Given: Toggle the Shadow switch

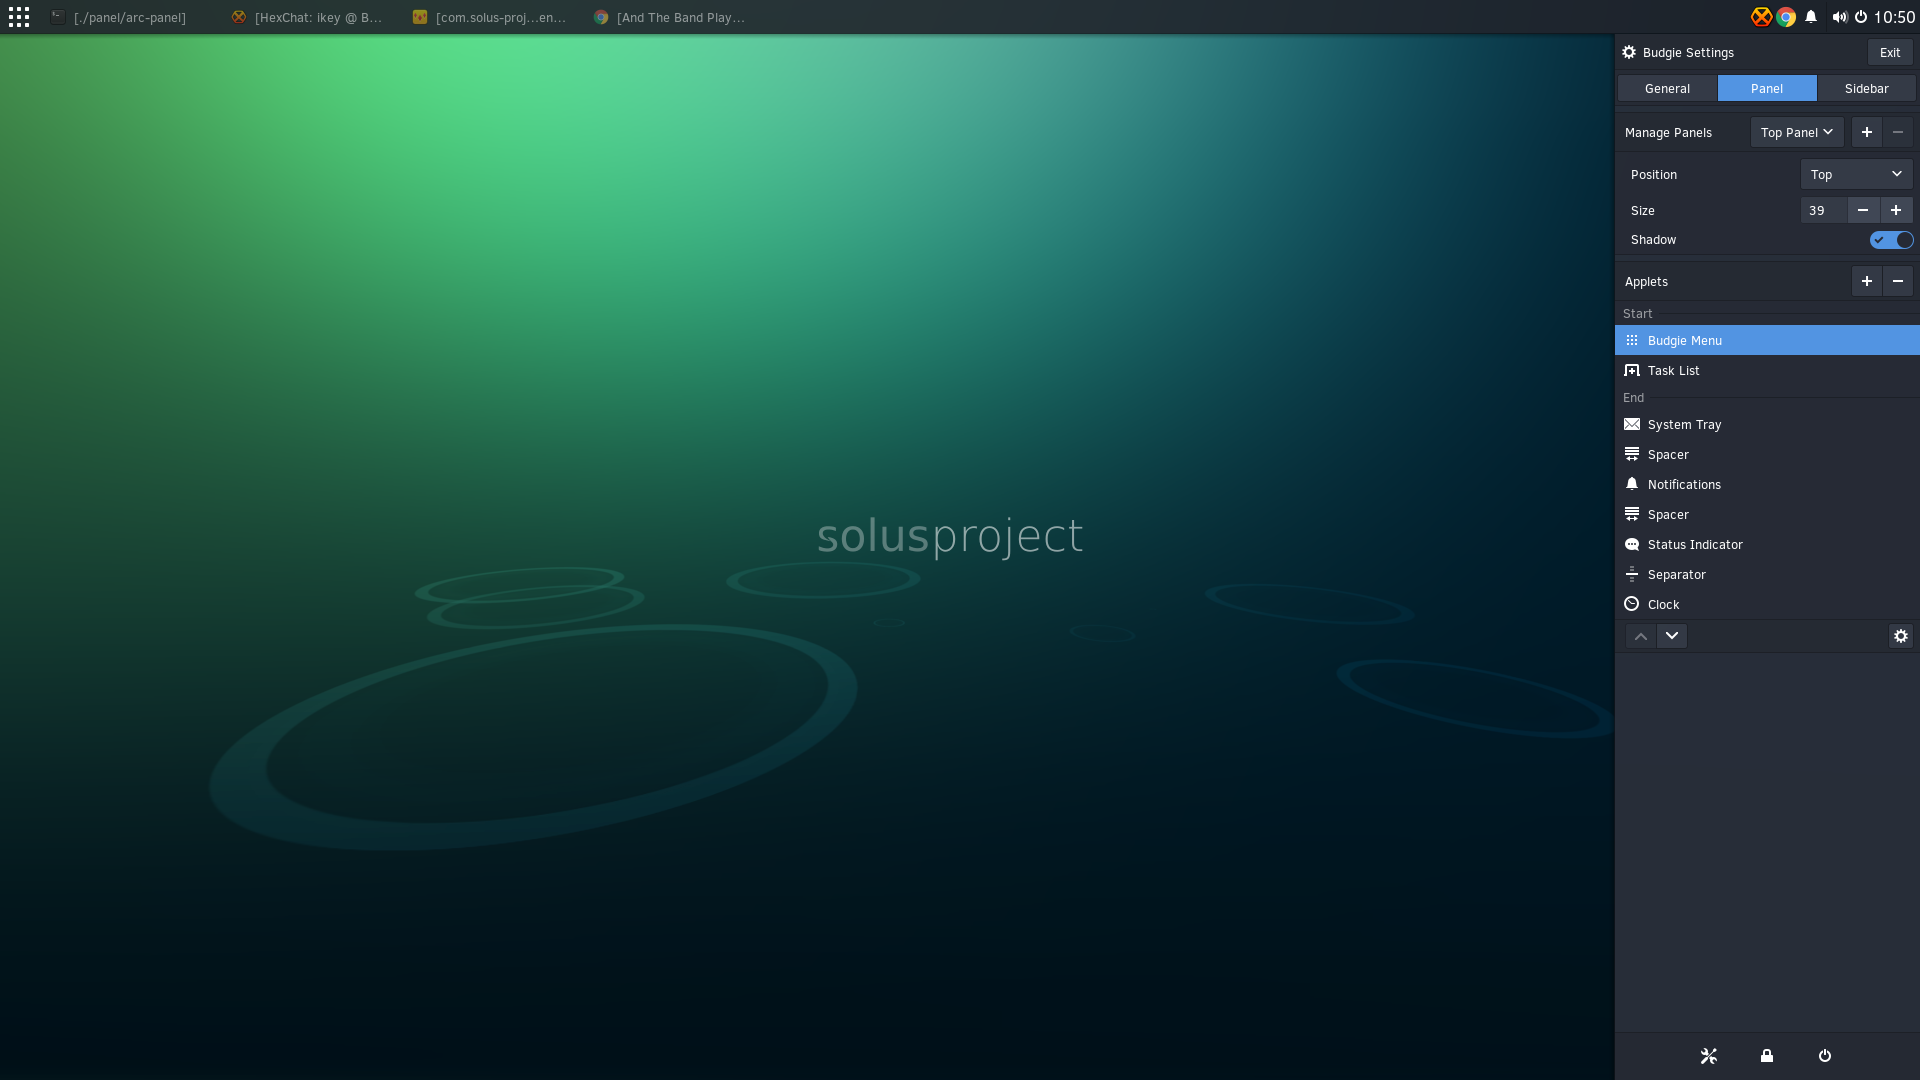Looking at the screenshot, I should [1891, 240].
